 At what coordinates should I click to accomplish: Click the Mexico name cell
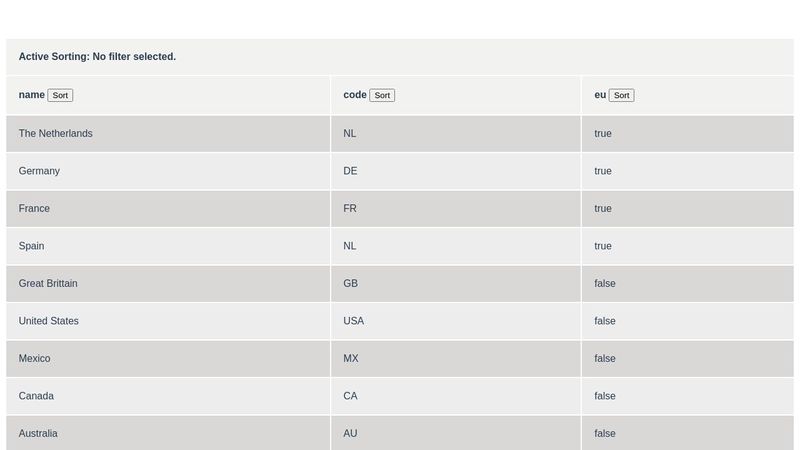tap(35, 359)
